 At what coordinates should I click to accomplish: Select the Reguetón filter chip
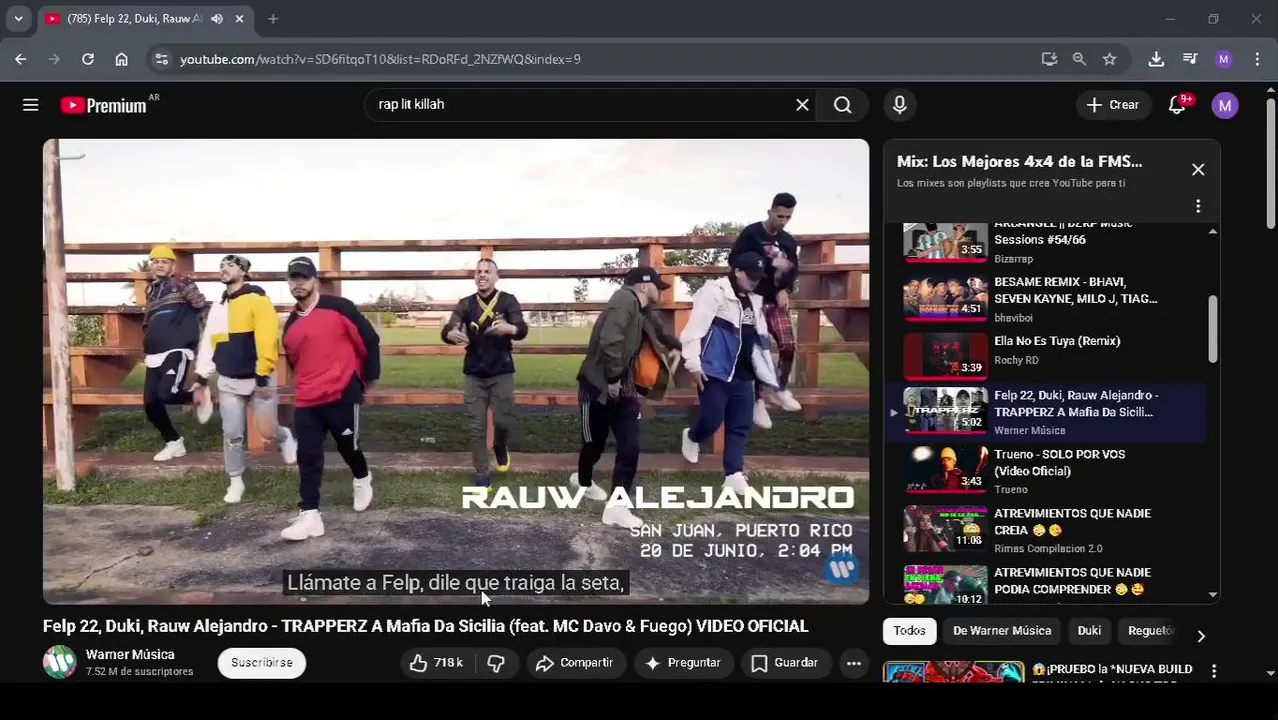[1151, 631]
